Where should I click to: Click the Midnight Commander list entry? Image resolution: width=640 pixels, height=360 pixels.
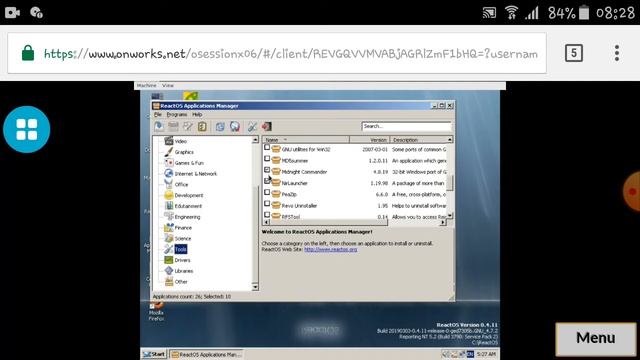304,172
